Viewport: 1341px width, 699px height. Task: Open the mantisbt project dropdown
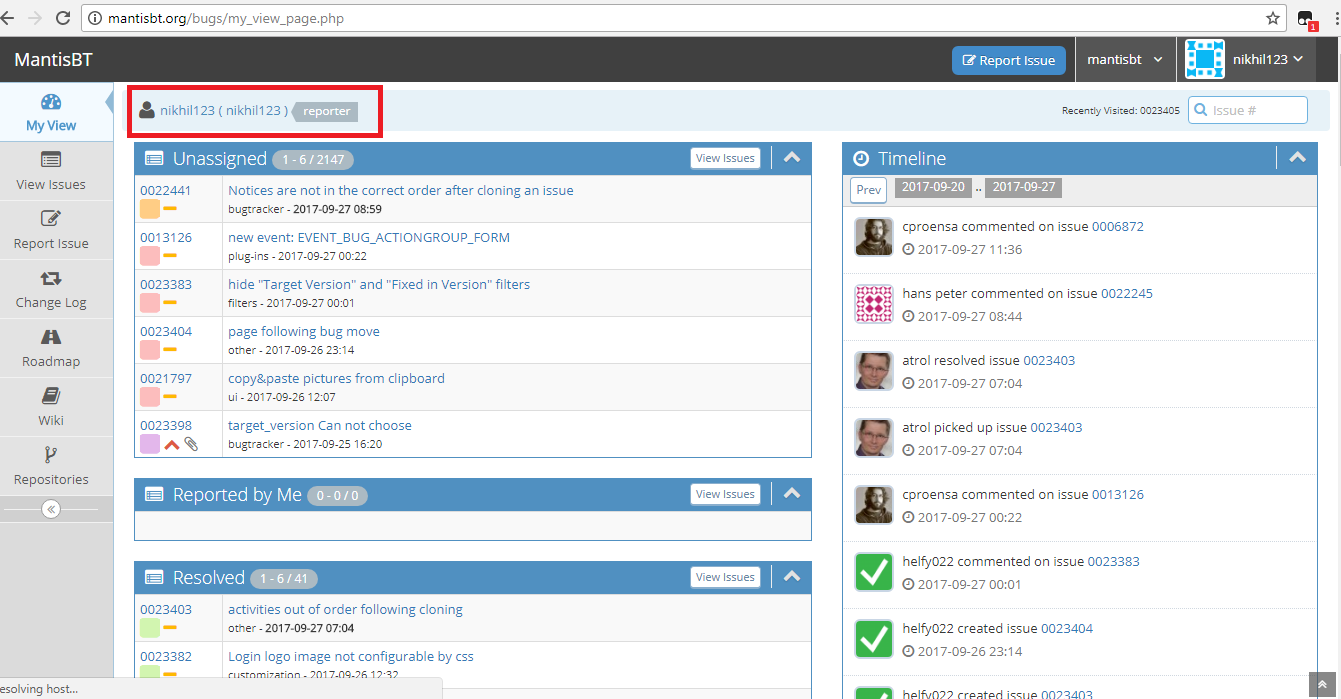click(x=1125, y=59)
